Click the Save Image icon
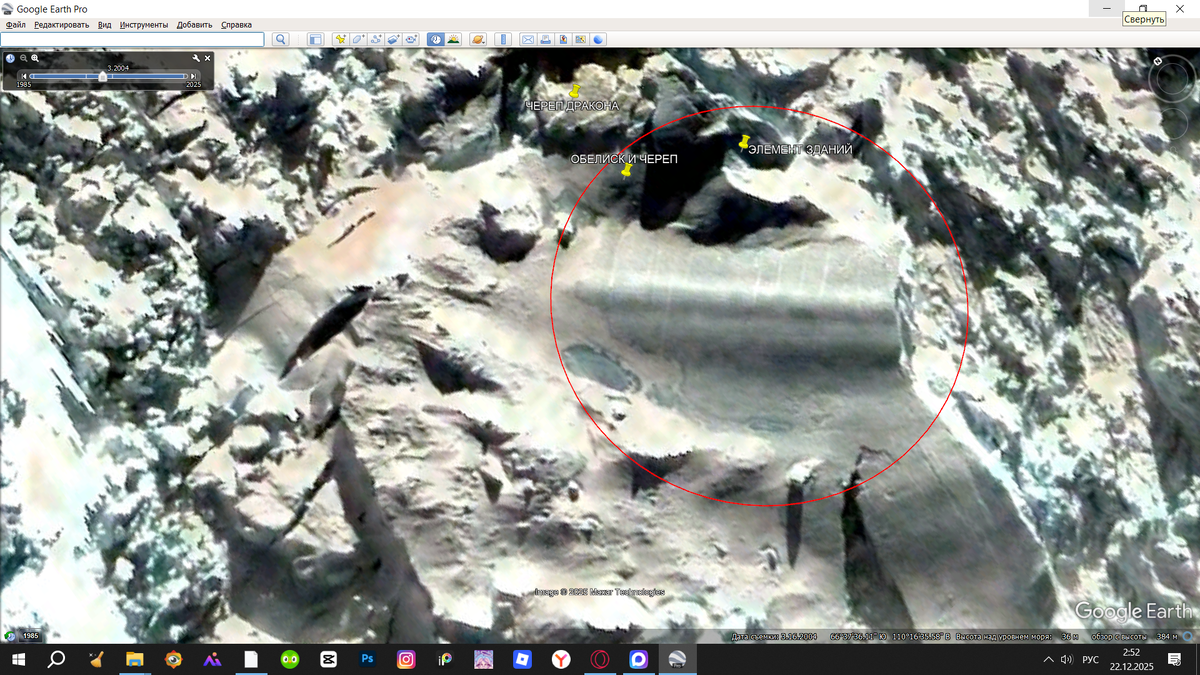Image resolution: width=1200 pixels, height=675 pixels. click(x=563, y=39)
